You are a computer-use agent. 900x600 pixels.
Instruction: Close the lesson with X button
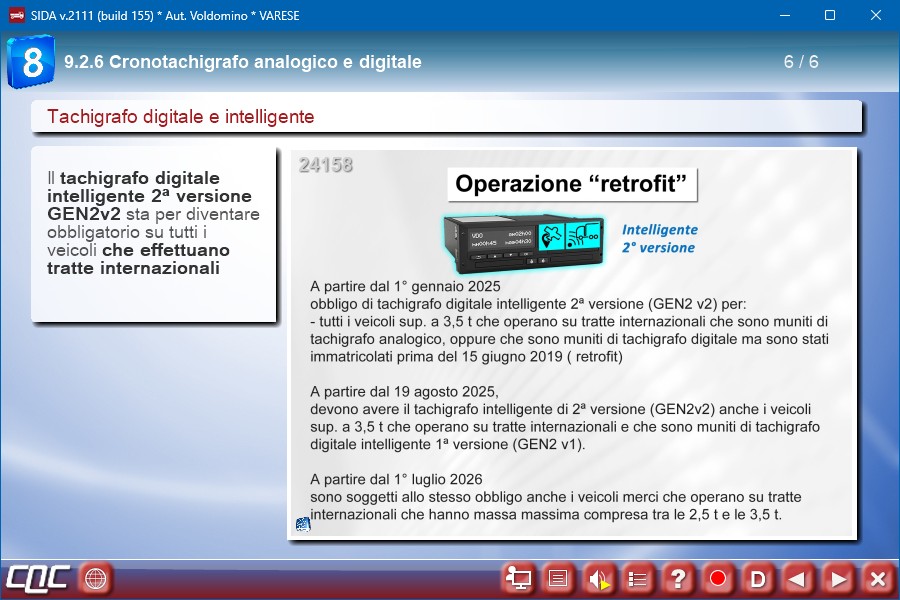(877, 578)
